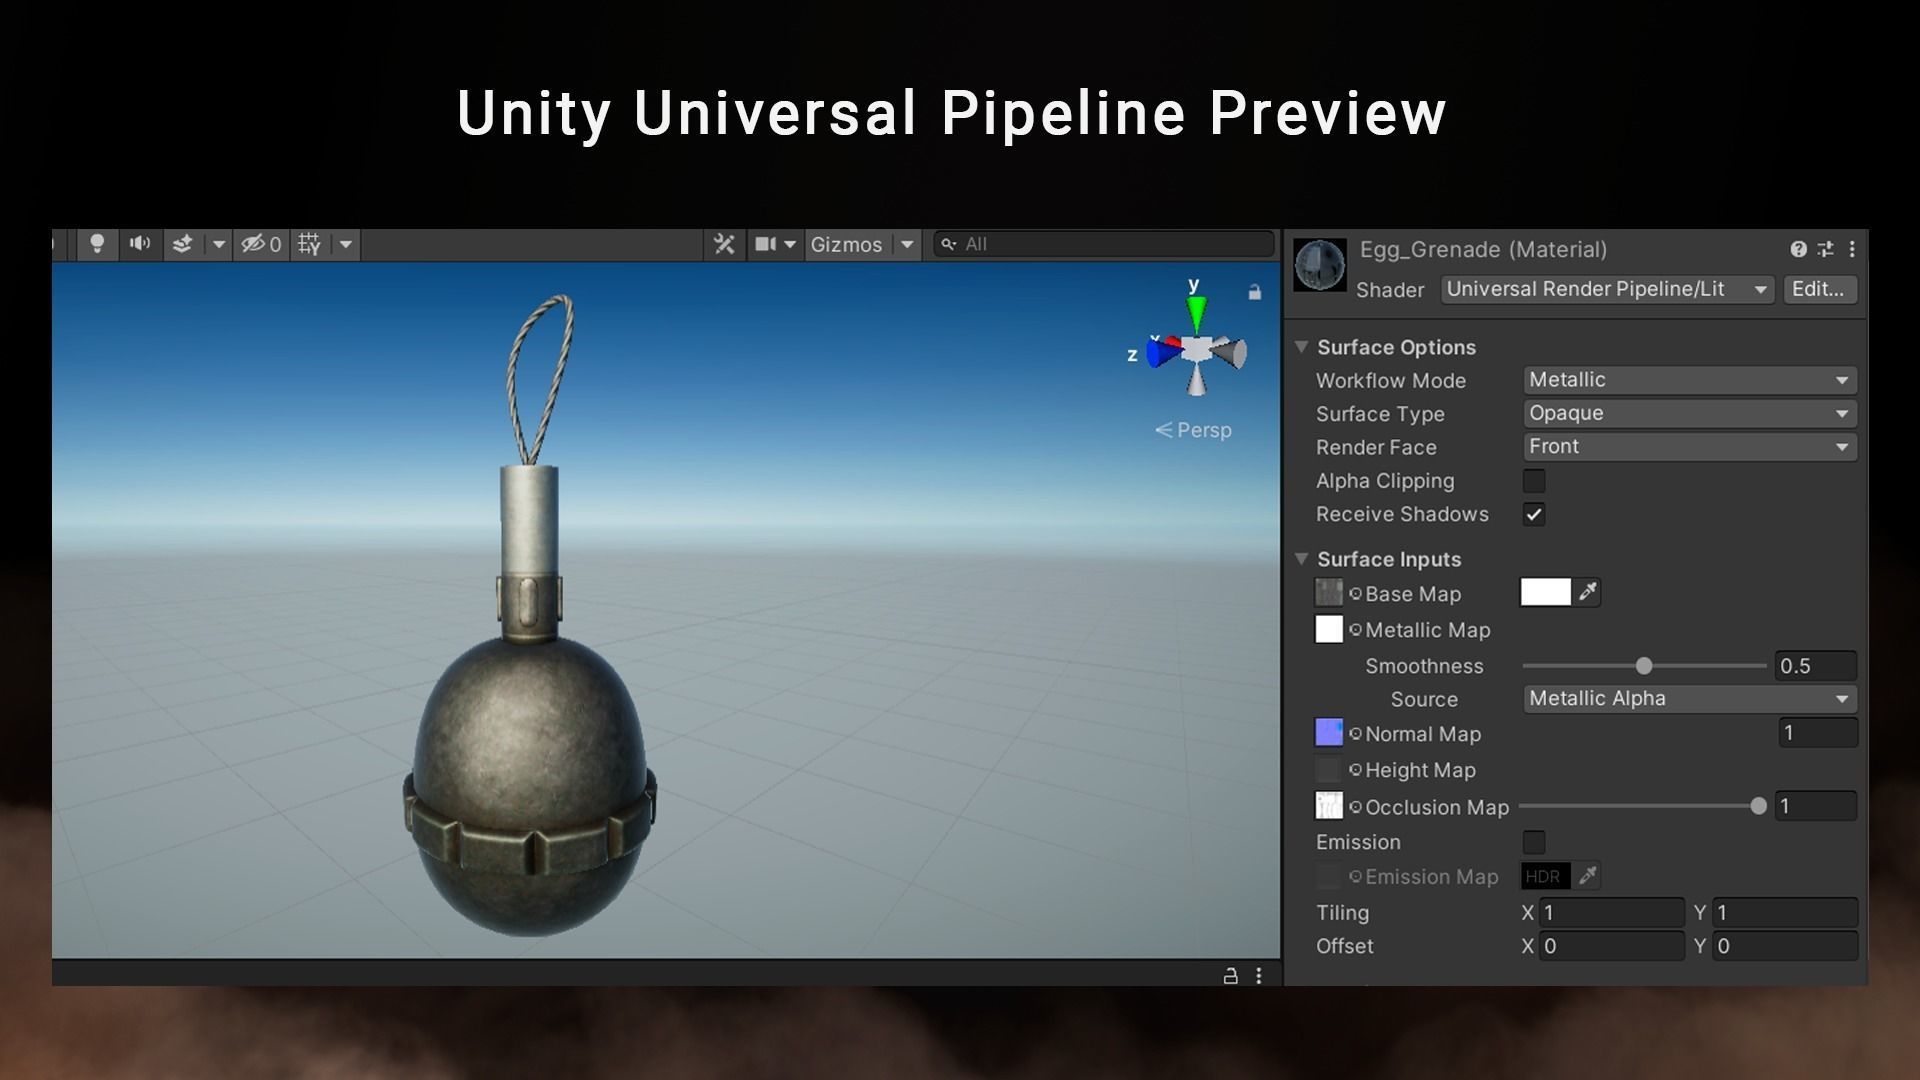The width and height of the screenshot is (1920, 1080).
Task: Uncheck Receive Shadows checkbox
Action: [x=1534, y=515]
